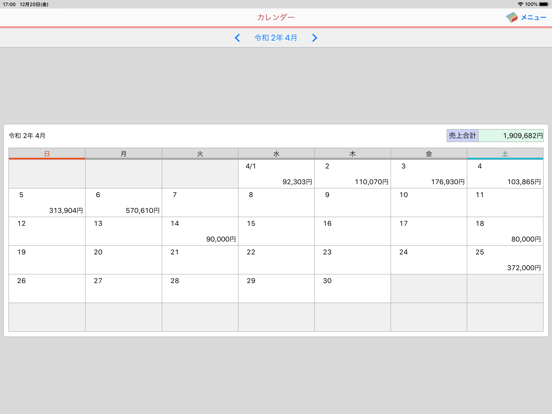Select the total value 1,909,682円
This screenshot has width=552, height=414.
(x=511, y=136)
